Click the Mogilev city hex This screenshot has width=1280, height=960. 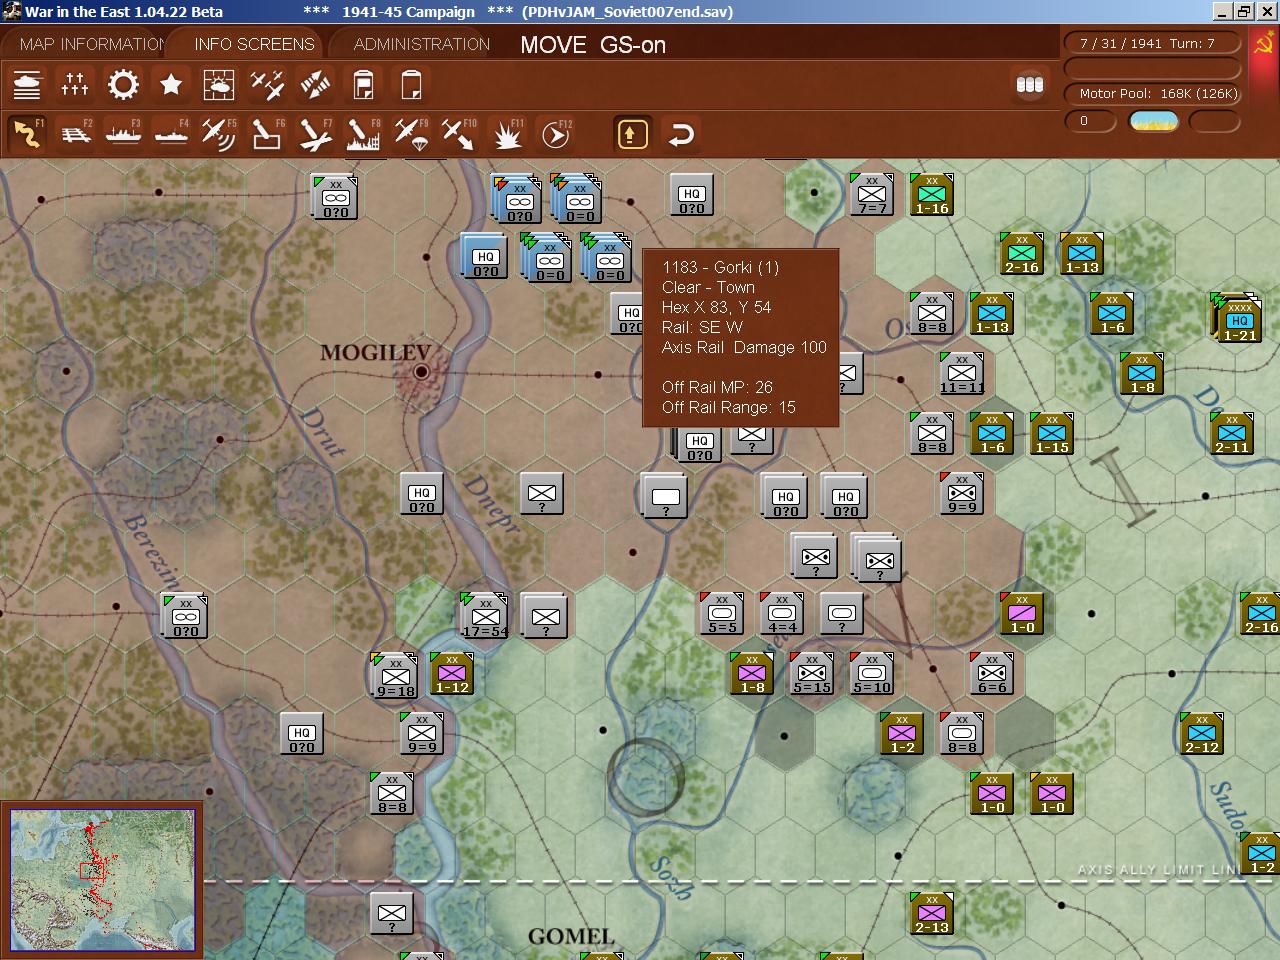[422, 372]
